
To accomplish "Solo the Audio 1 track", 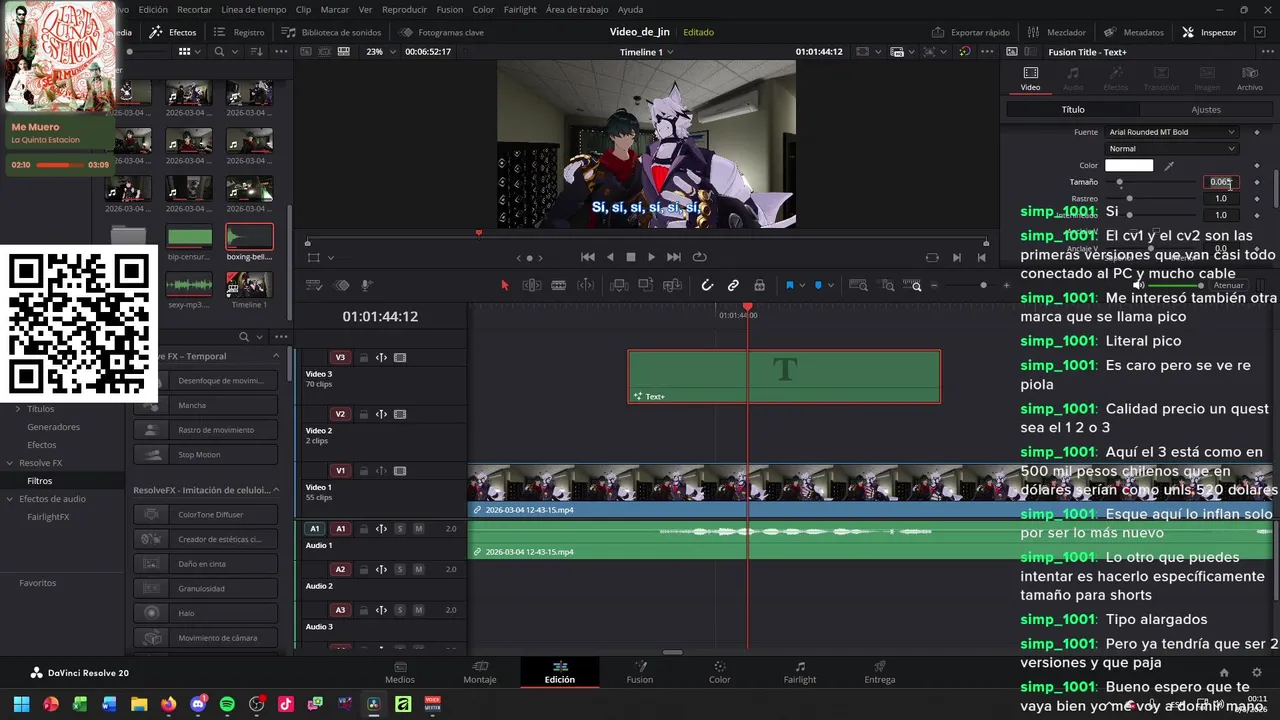I will pos(399,529).
